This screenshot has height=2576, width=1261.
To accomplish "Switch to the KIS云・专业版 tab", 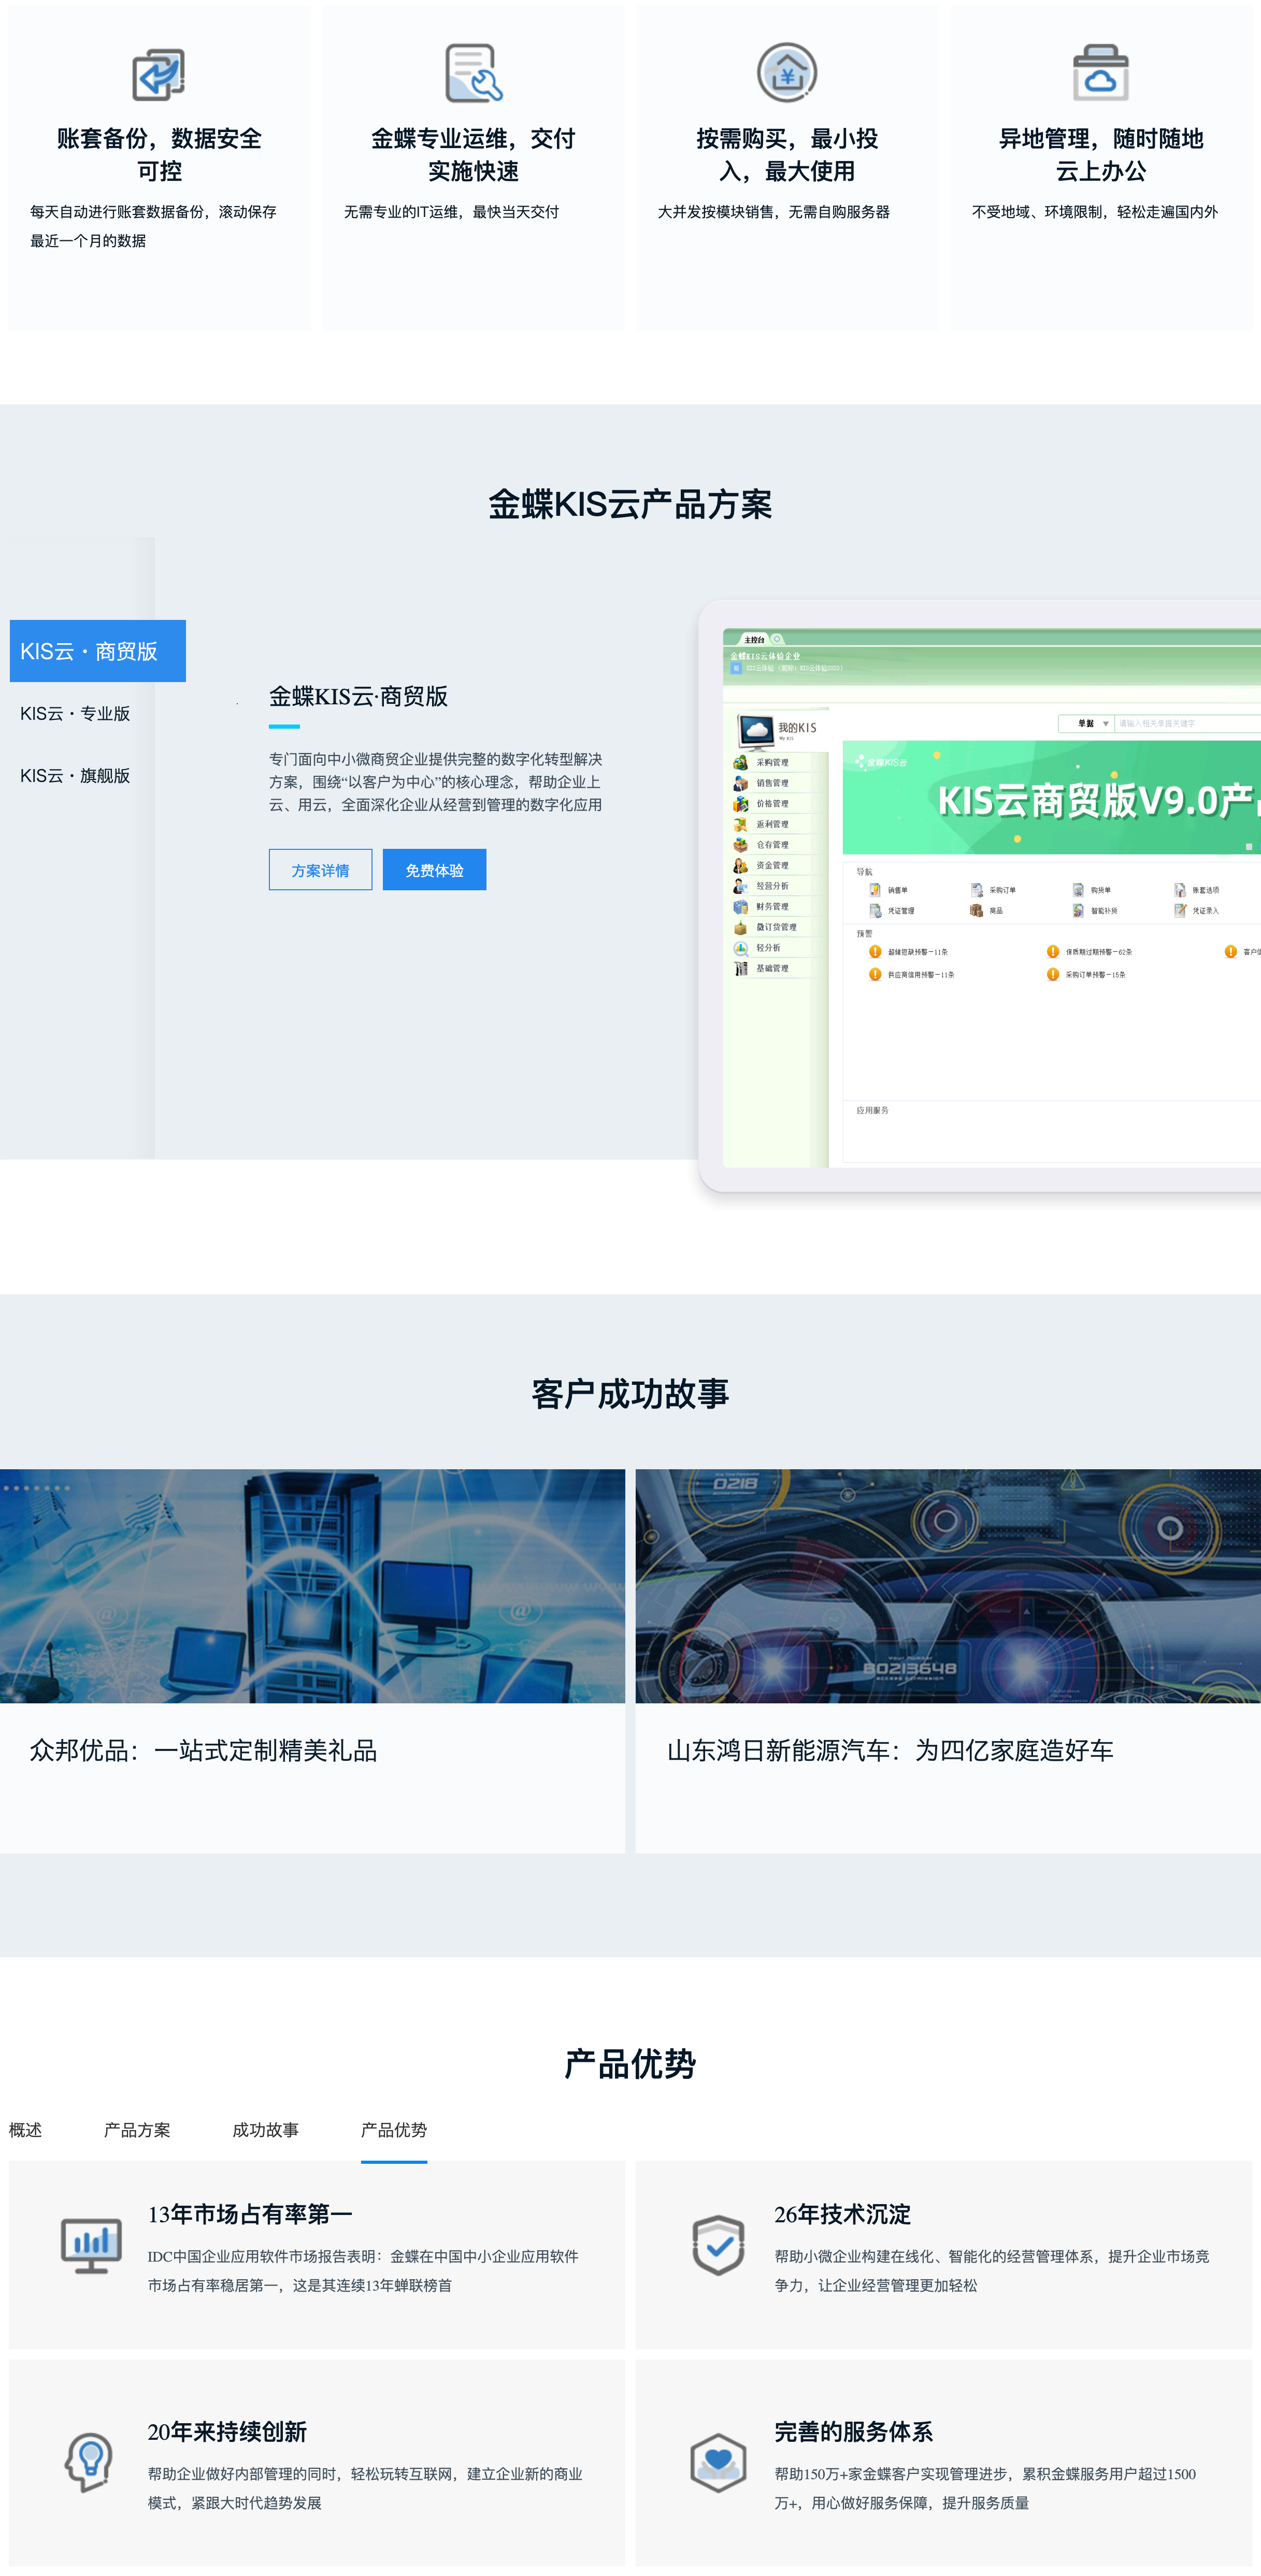I will 75,713.
